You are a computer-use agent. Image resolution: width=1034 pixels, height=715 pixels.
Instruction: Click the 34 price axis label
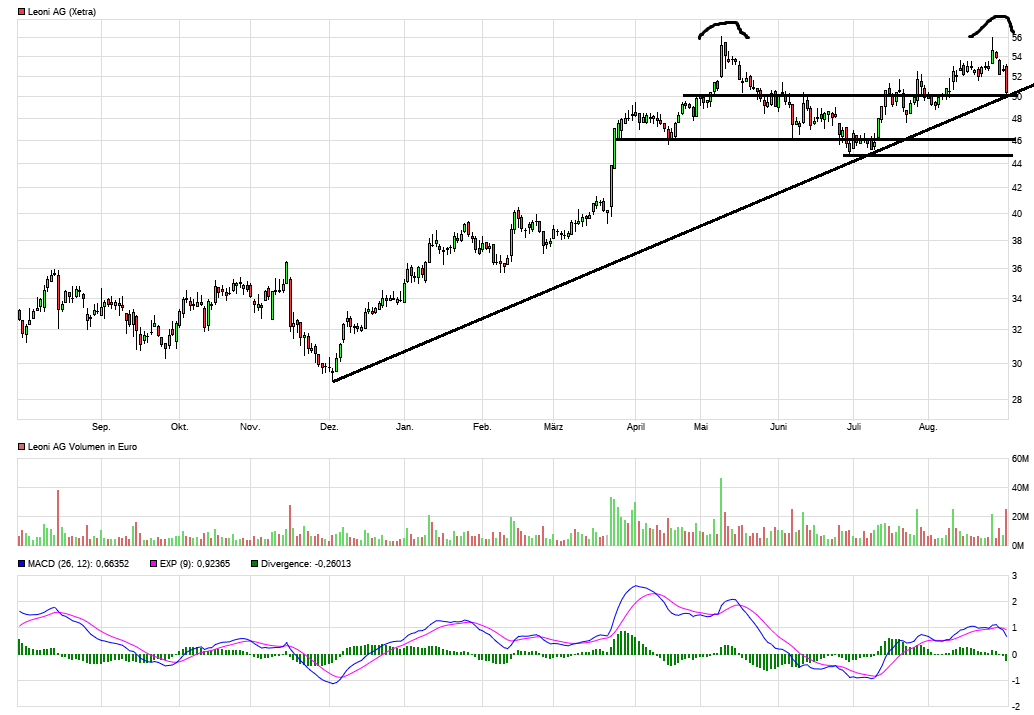pos(1017,299)
